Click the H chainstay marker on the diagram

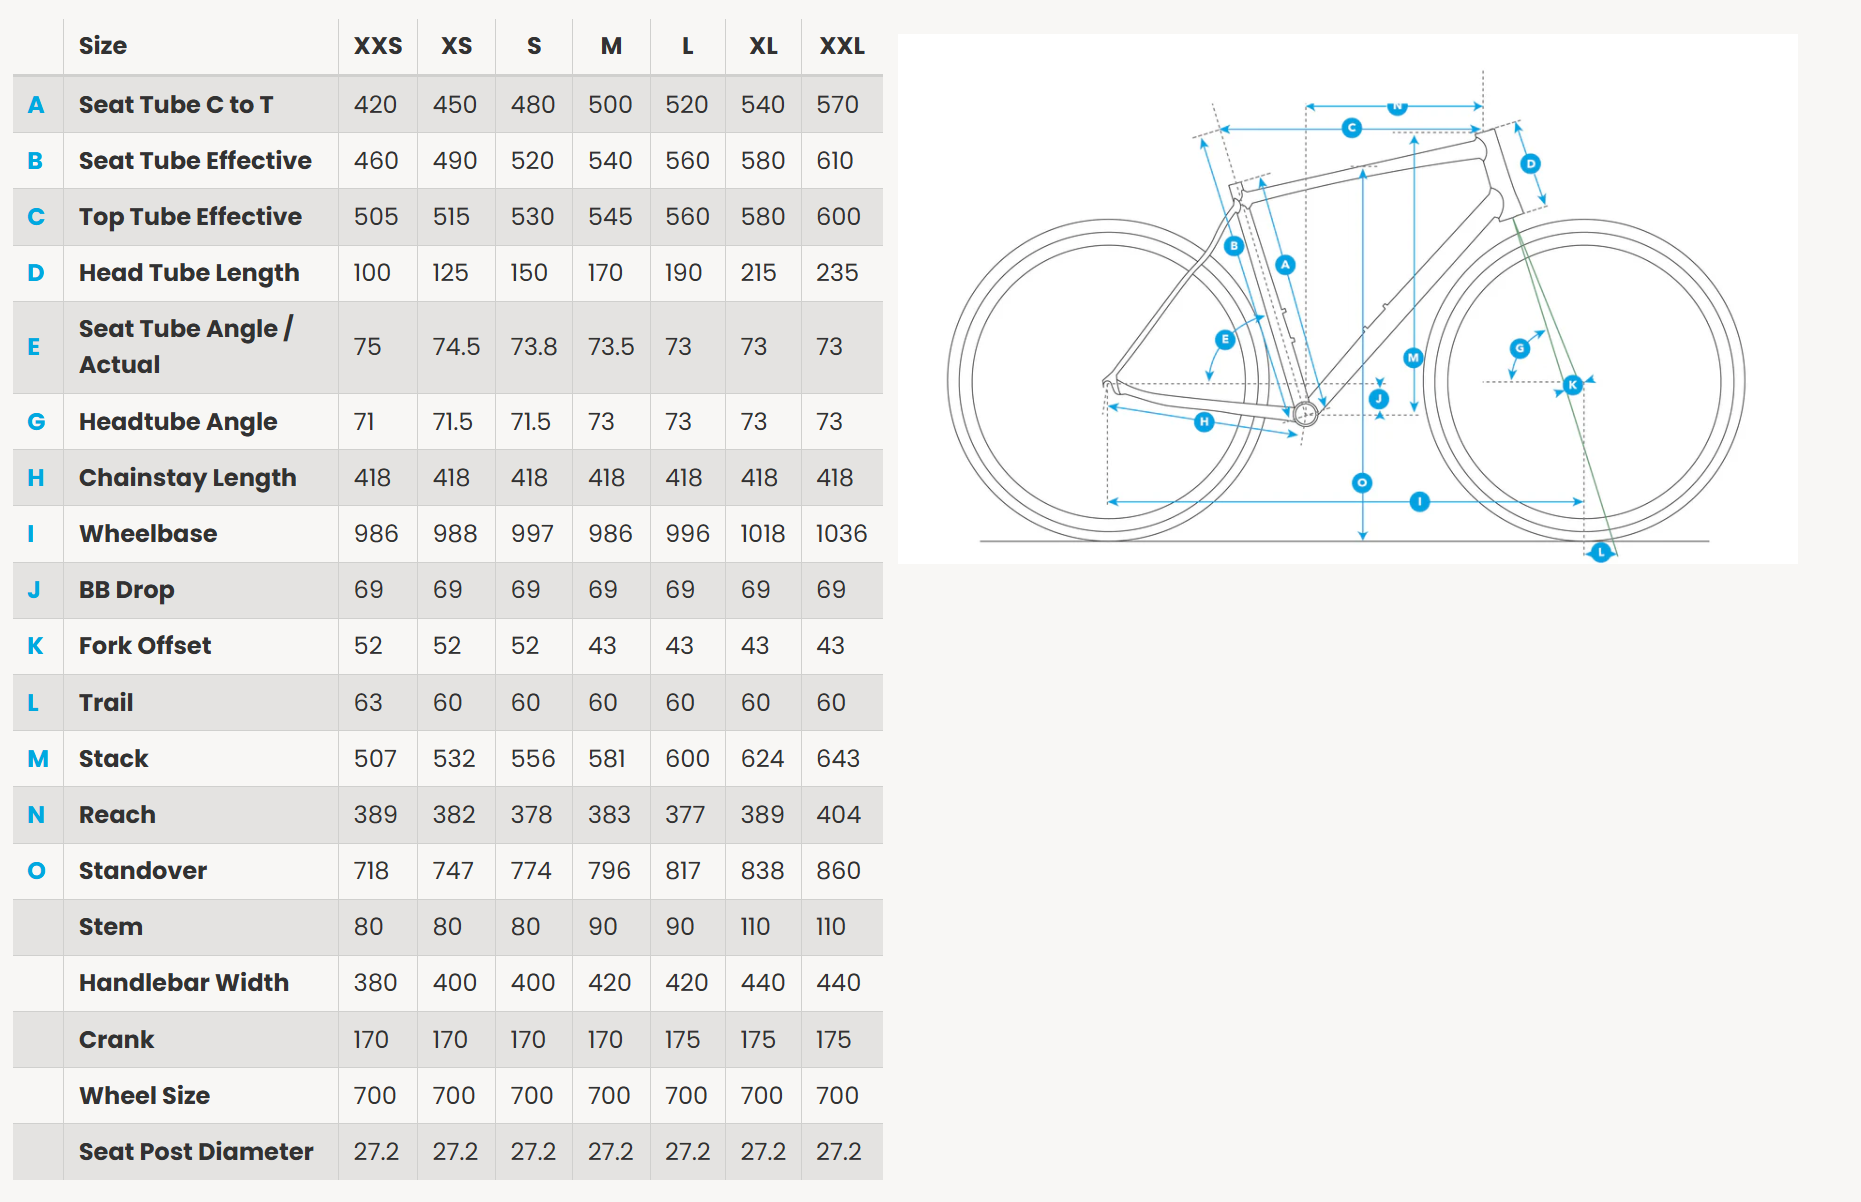click(x=1204, y=422)
